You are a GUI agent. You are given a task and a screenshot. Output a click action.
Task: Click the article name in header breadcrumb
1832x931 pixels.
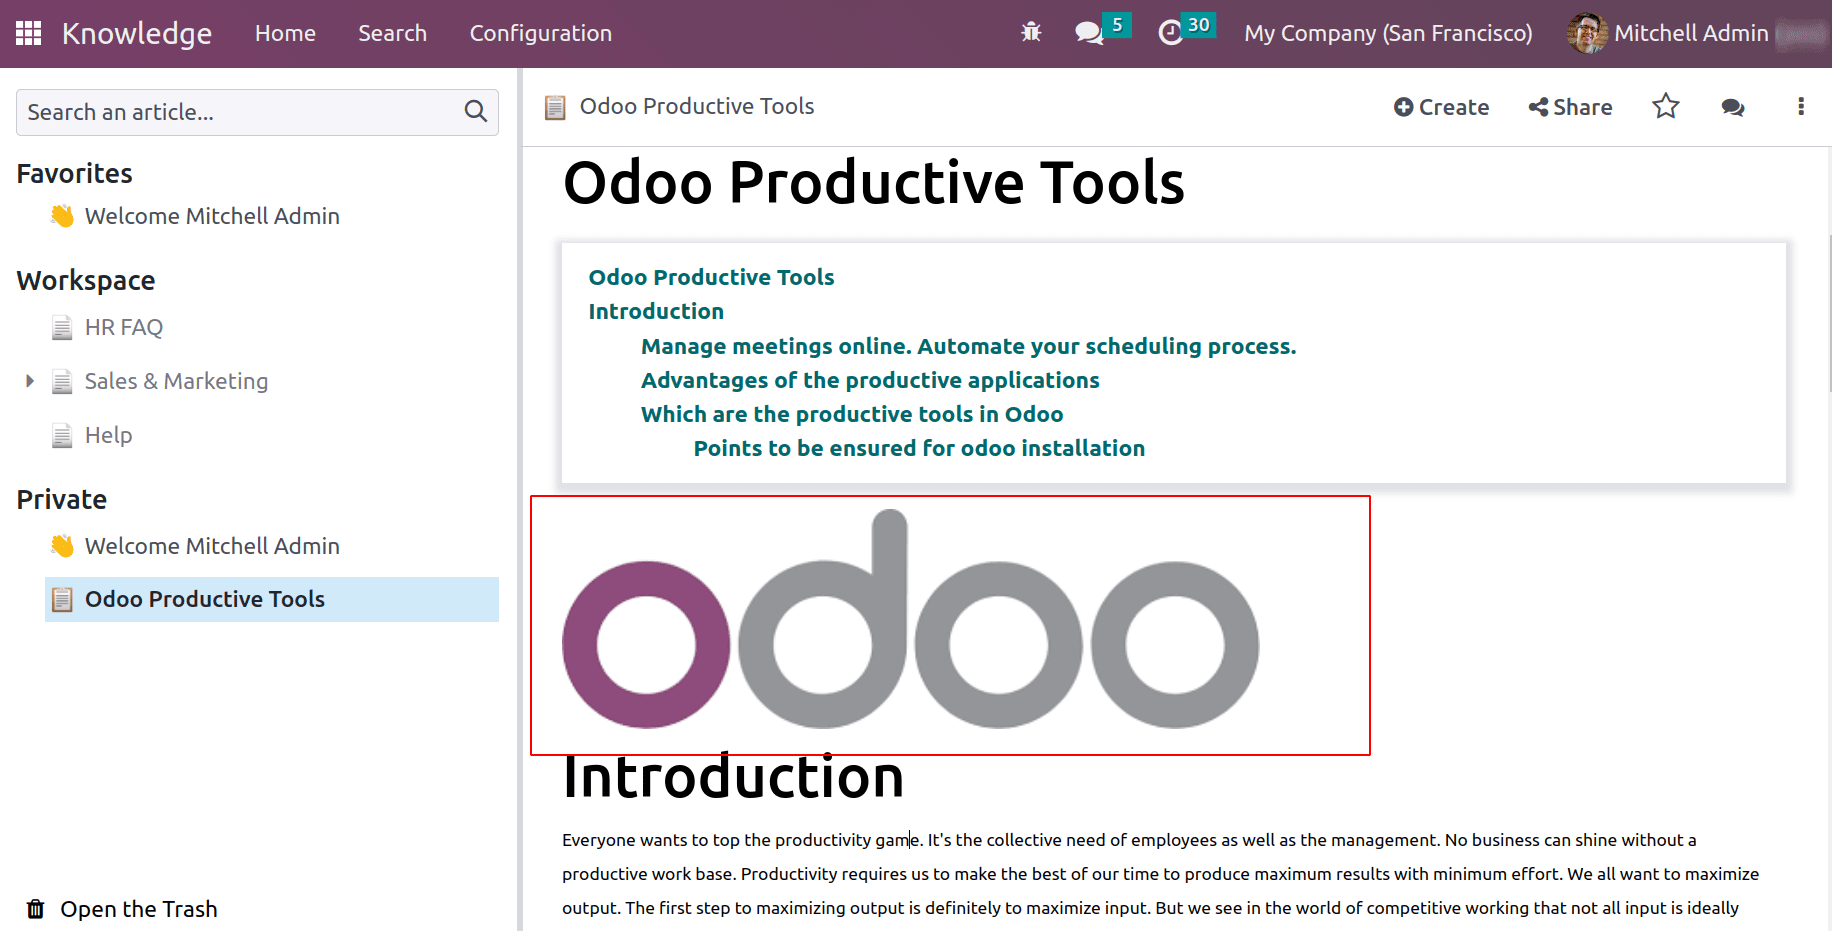(697, 106)
